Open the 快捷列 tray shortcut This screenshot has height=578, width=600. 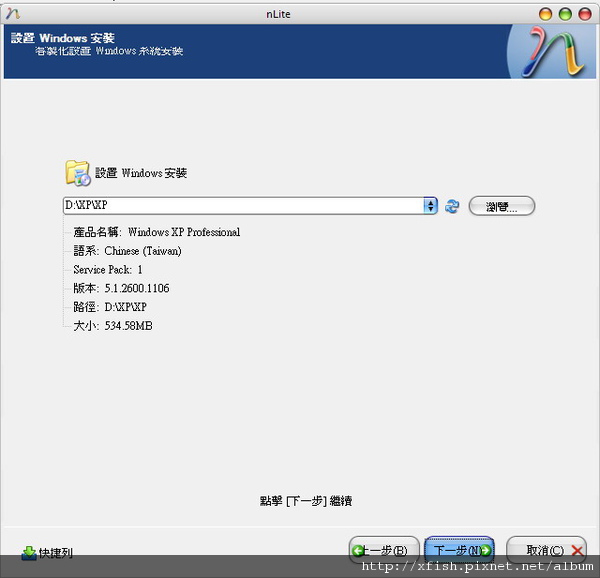pos(47,552)
